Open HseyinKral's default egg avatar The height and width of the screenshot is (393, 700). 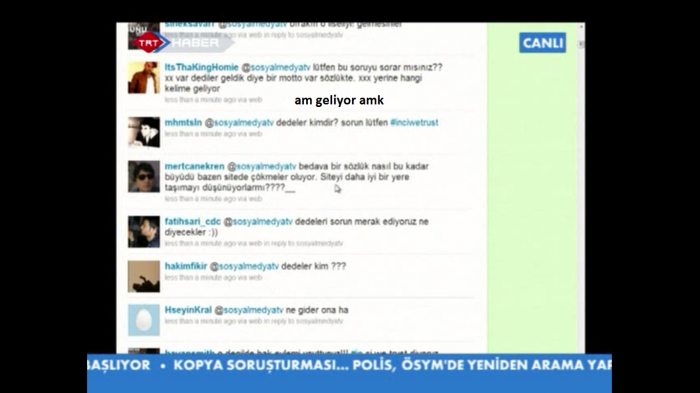click(144, 320)
